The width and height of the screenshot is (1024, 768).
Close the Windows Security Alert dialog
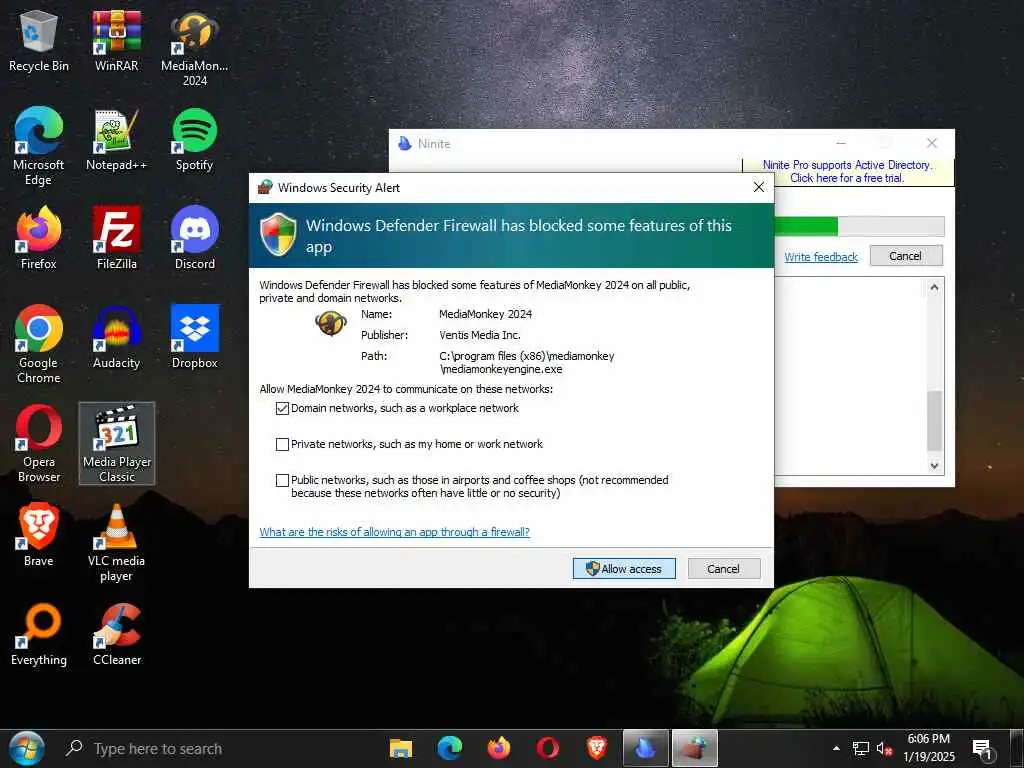point(759,187)
